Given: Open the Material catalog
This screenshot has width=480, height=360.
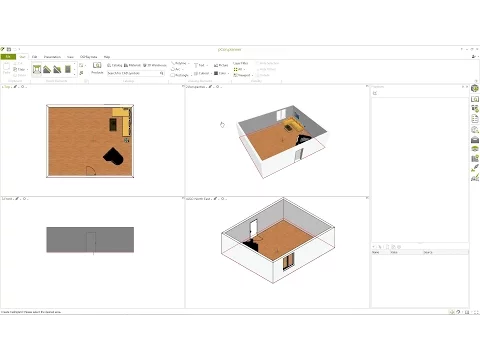Looking at the screenshot, I should (132, 65).
